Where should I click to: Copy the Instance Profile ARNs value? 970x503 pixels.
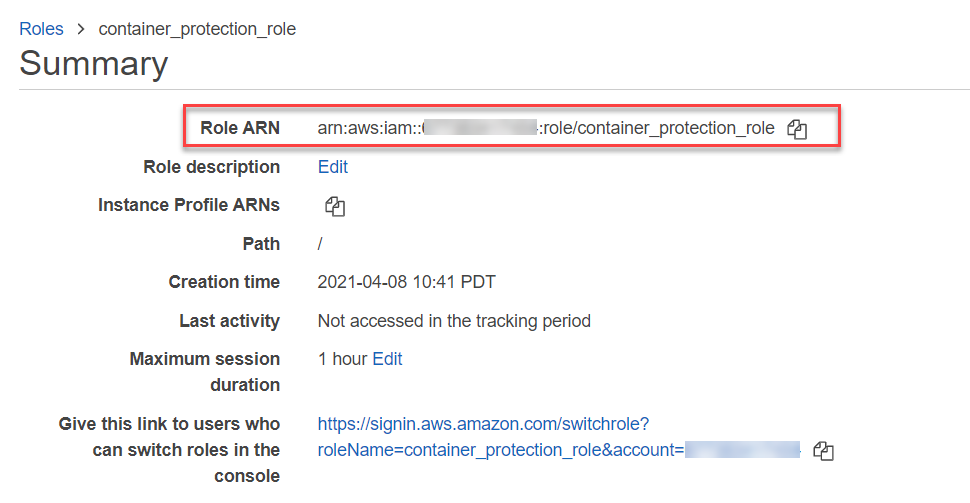(335, 206)
